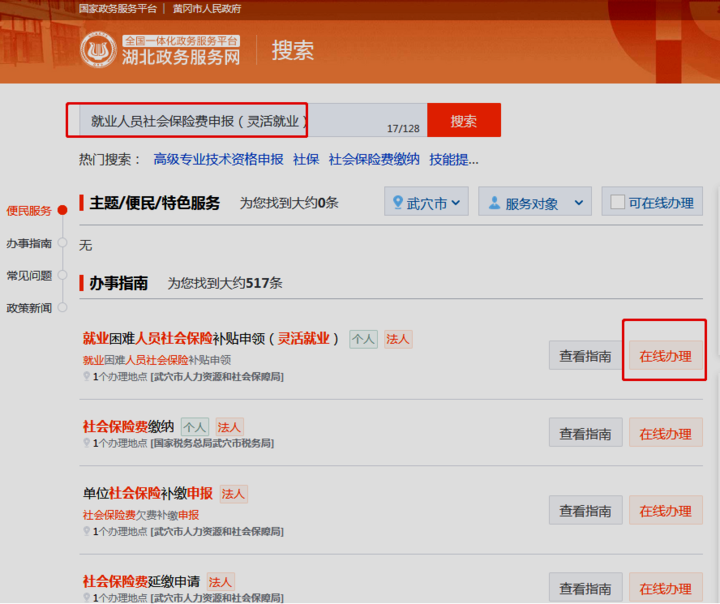The width and height of the screenshot is (720, 604).
Task: Click the timeline dot next to 政策新闻
Action: click(62, 308)
